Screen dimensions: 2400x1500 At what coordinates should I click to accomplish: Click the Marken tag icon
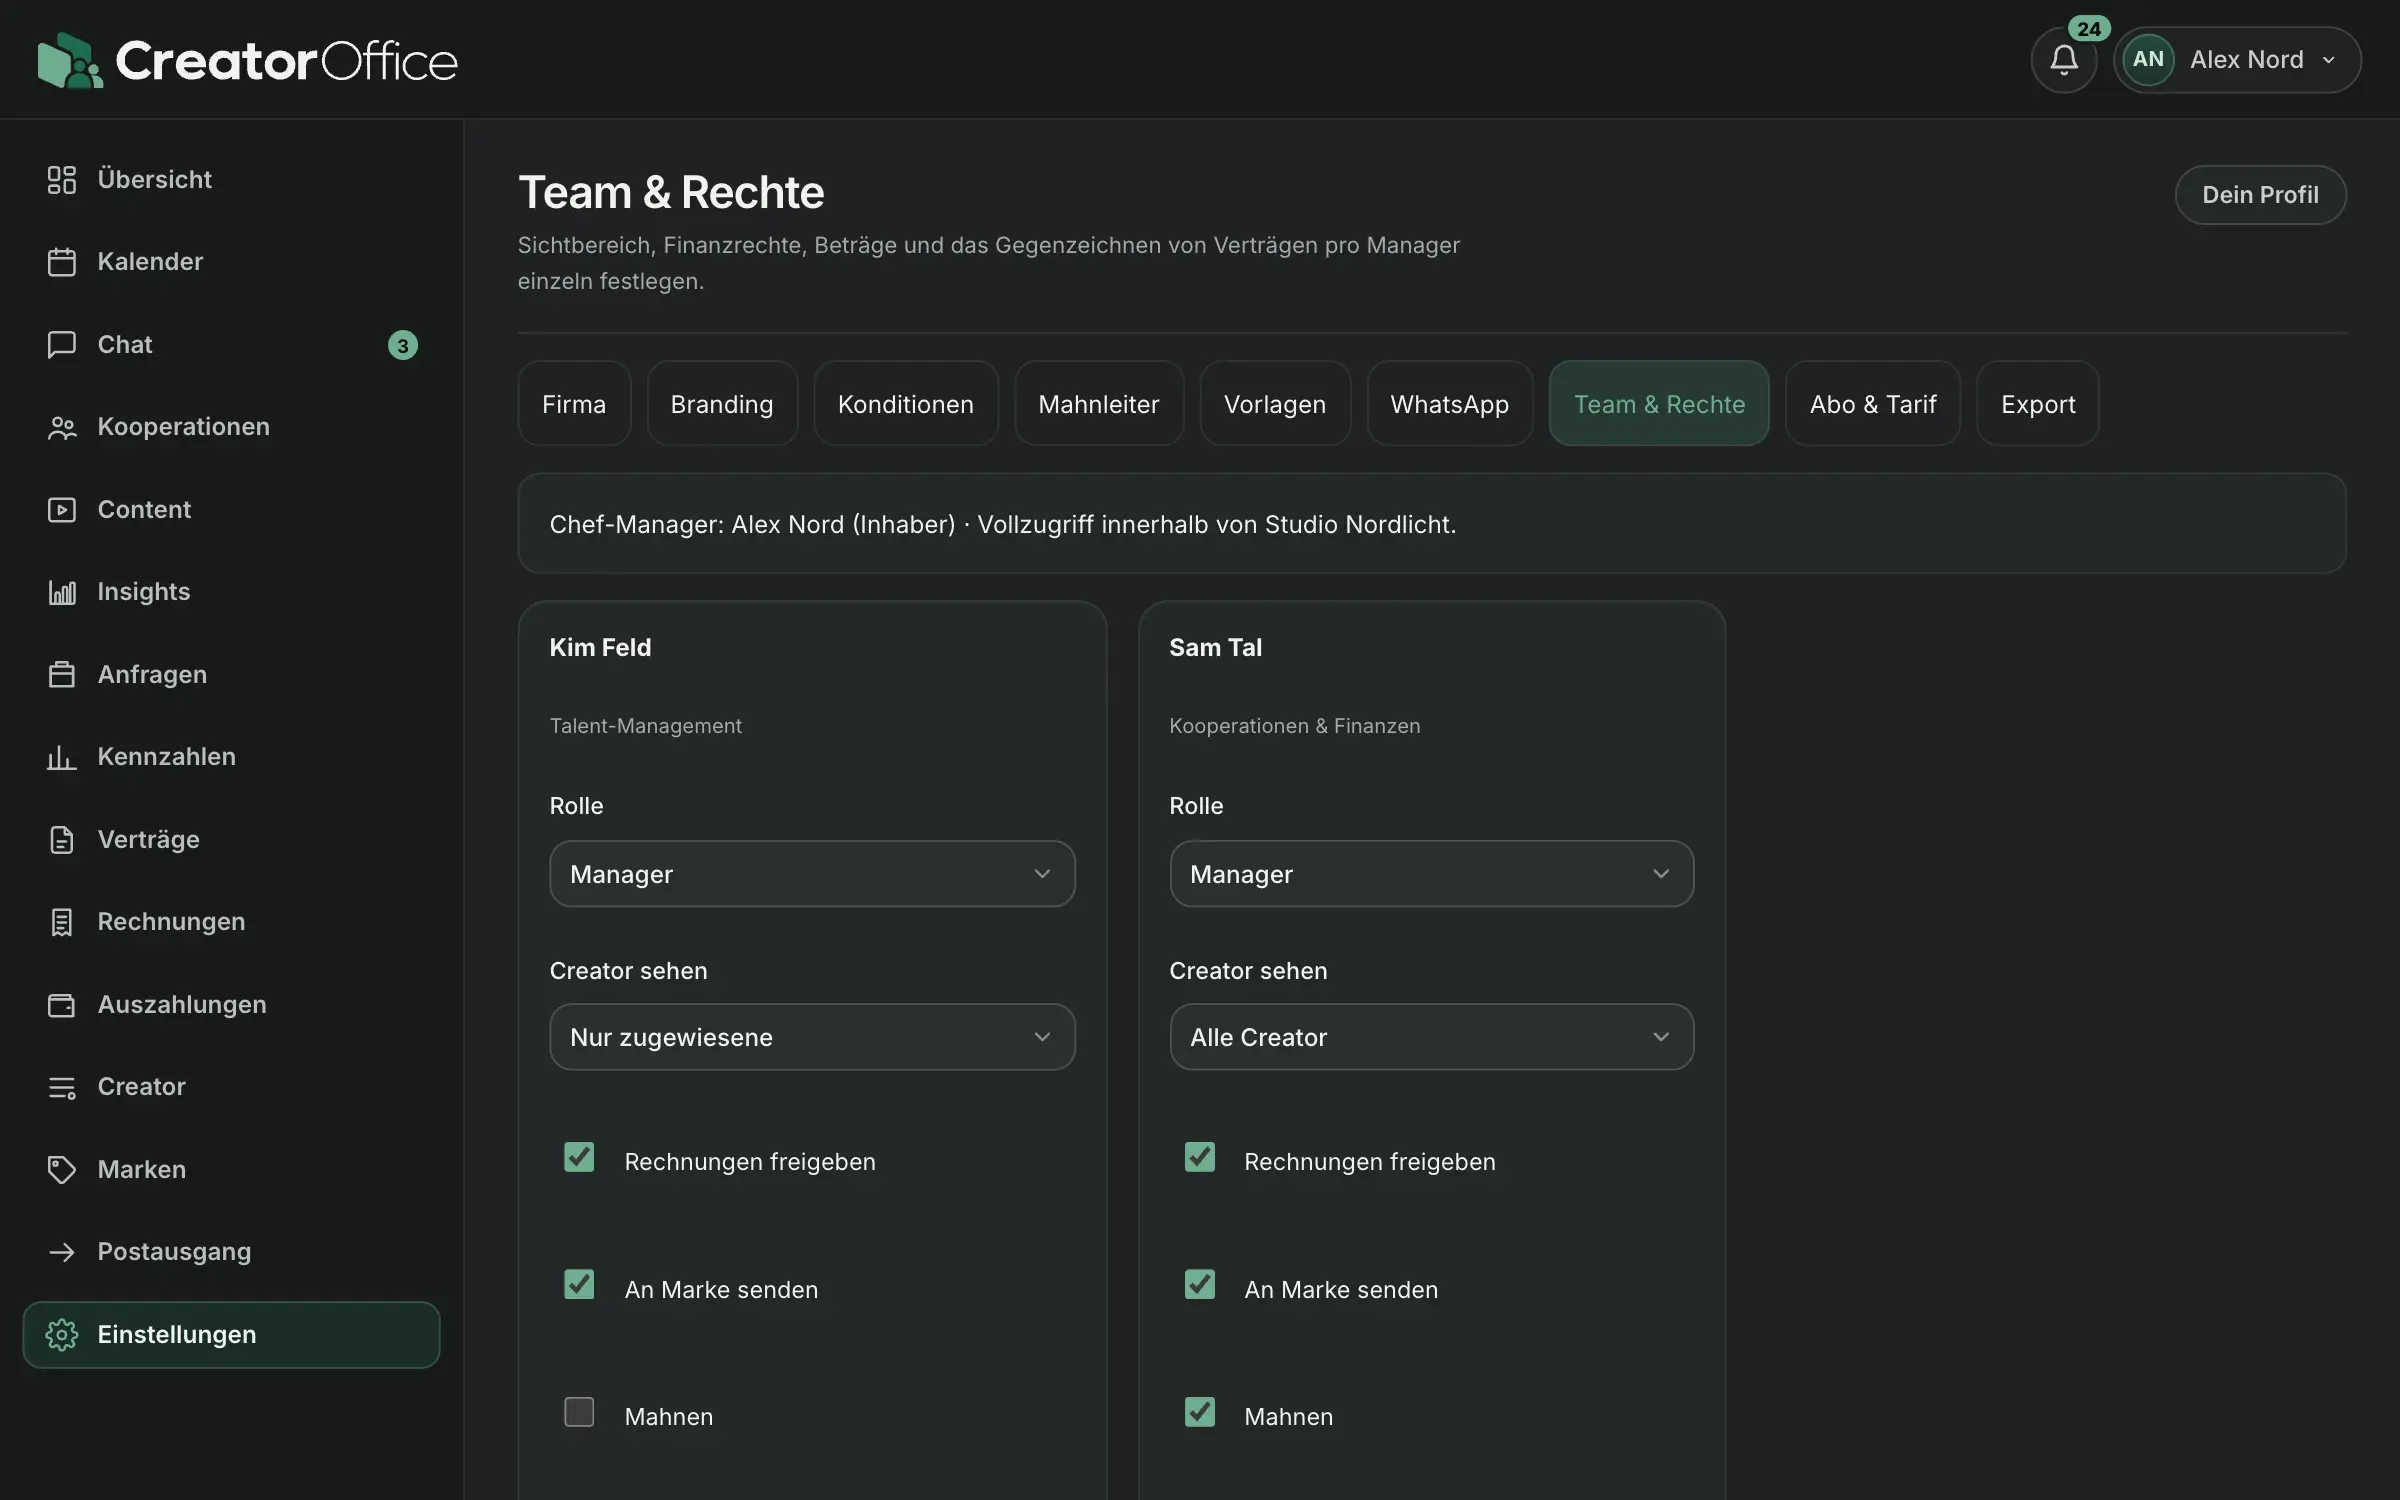point(62,1170)
